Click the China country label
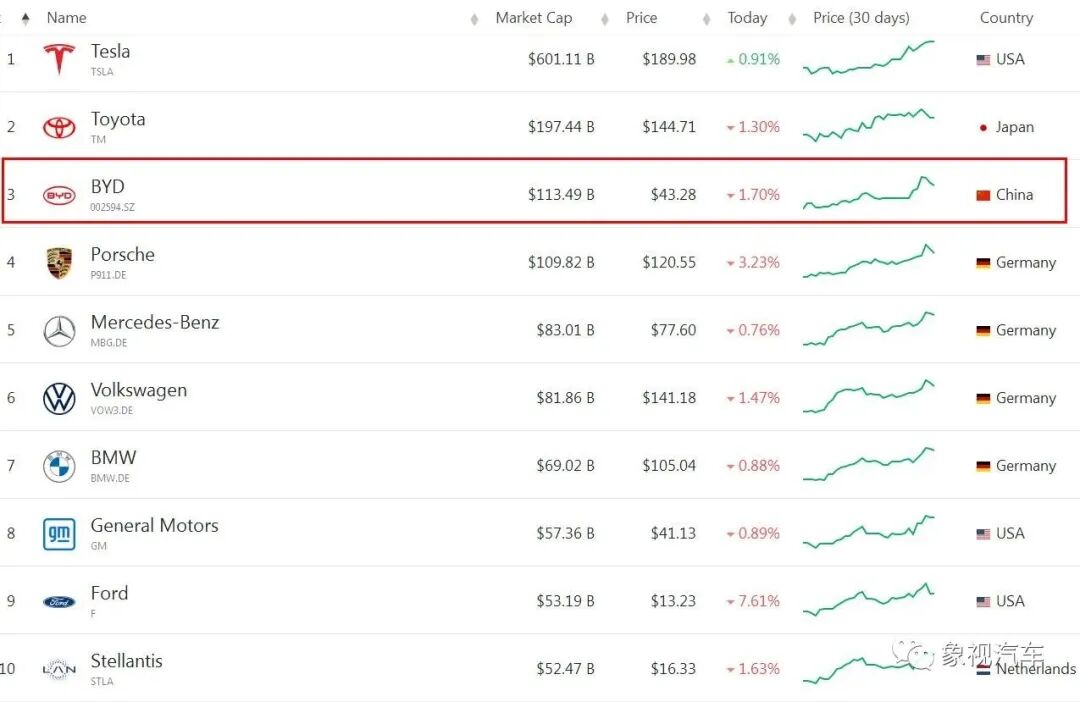 coord(1014,196)
